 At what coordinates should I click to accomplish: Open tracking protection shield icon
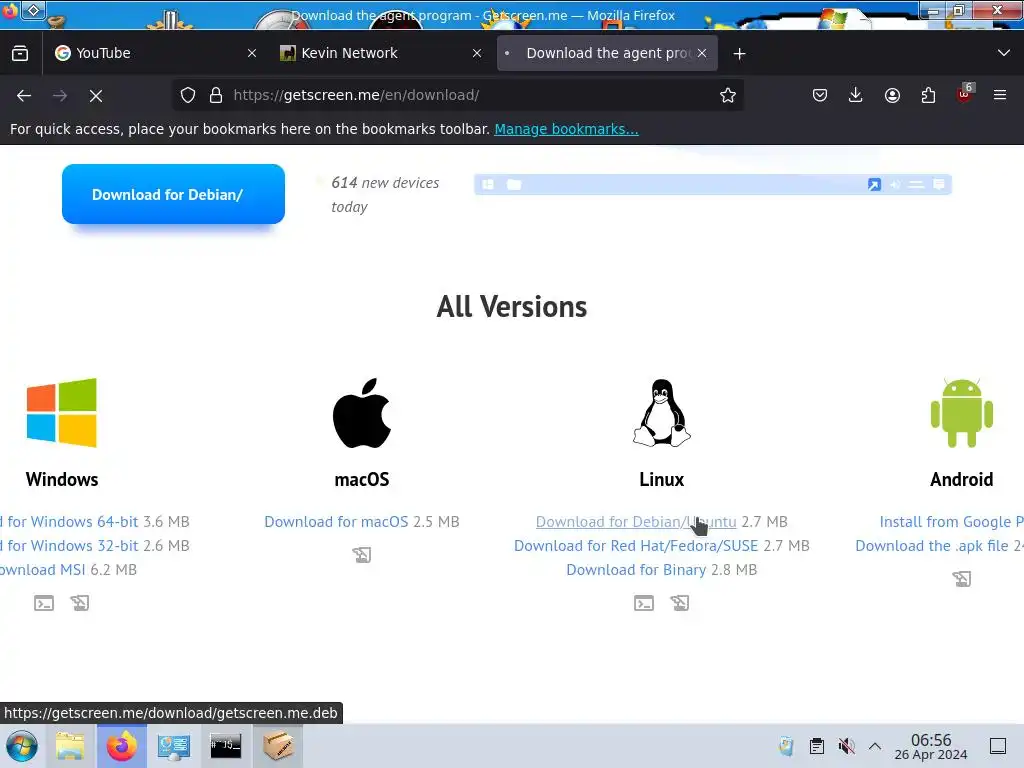coord(188,95)
